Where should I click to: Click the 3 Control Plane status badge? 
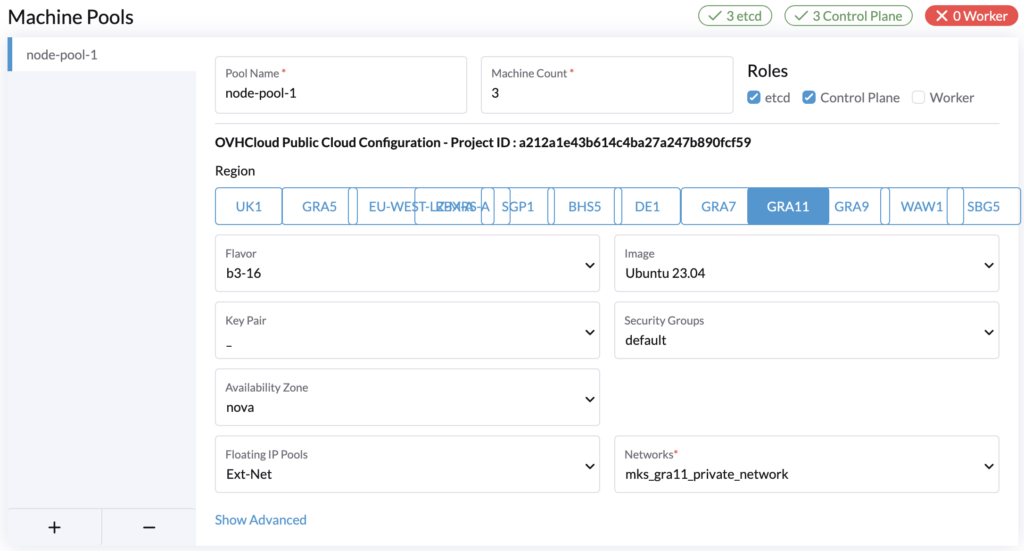point(848,16)
